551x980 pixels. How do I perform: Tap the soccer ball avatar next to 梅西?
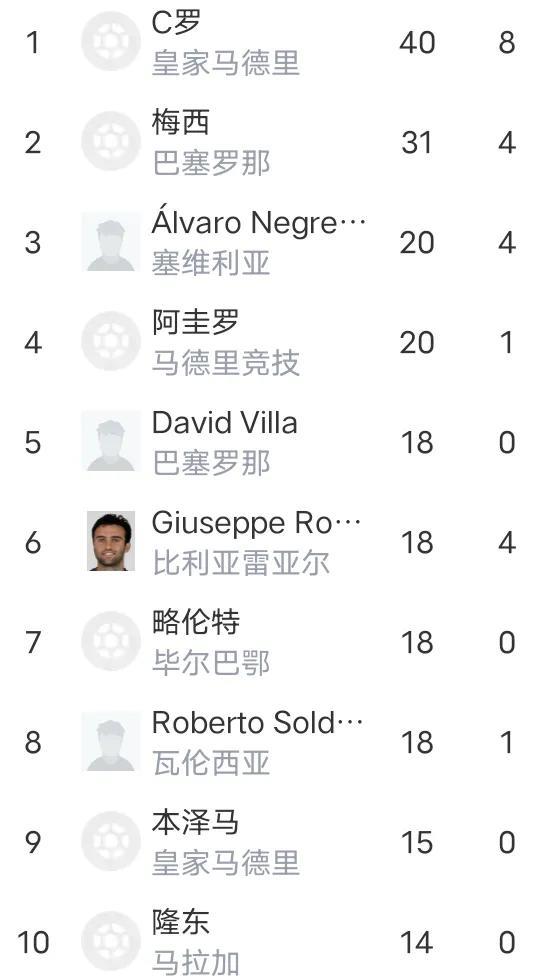click(x=111, y=141)
